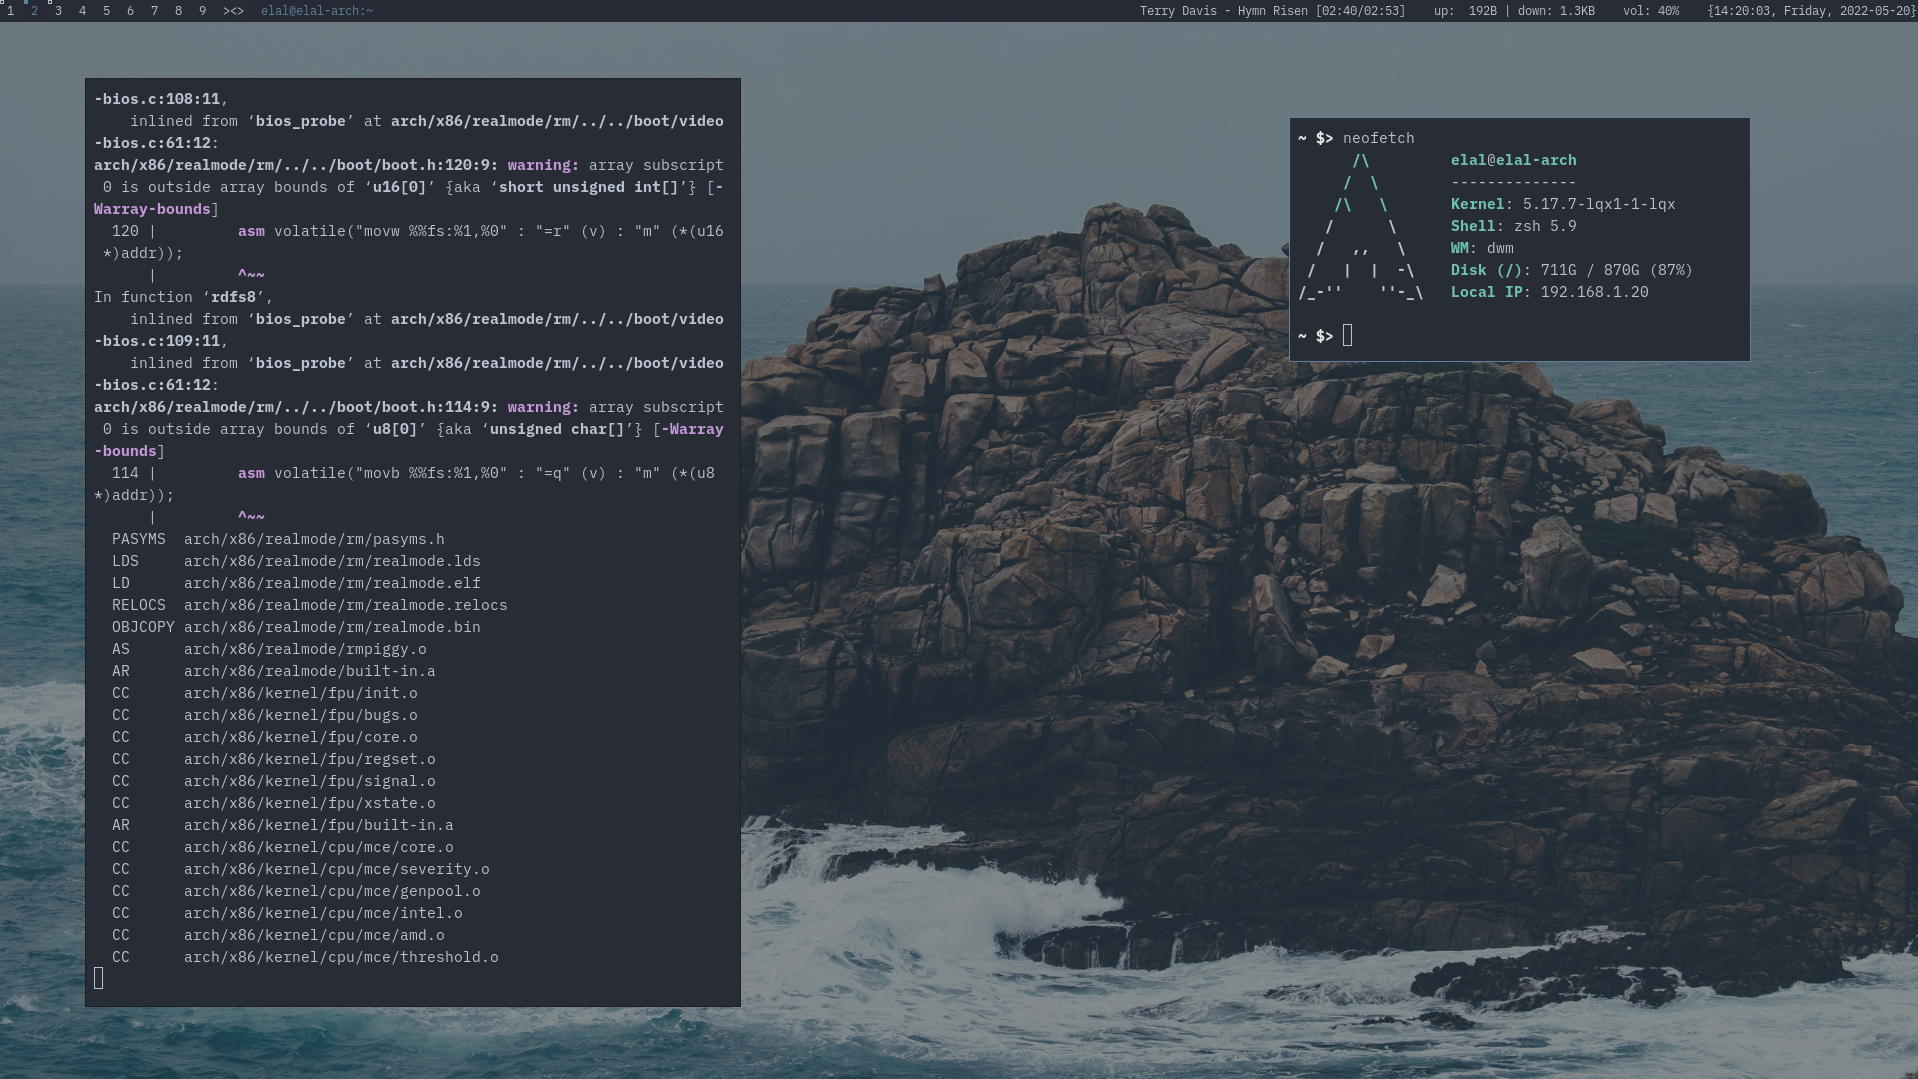
Task: Click the asm volatile movw code line
Action: click(x=409, y=242)
